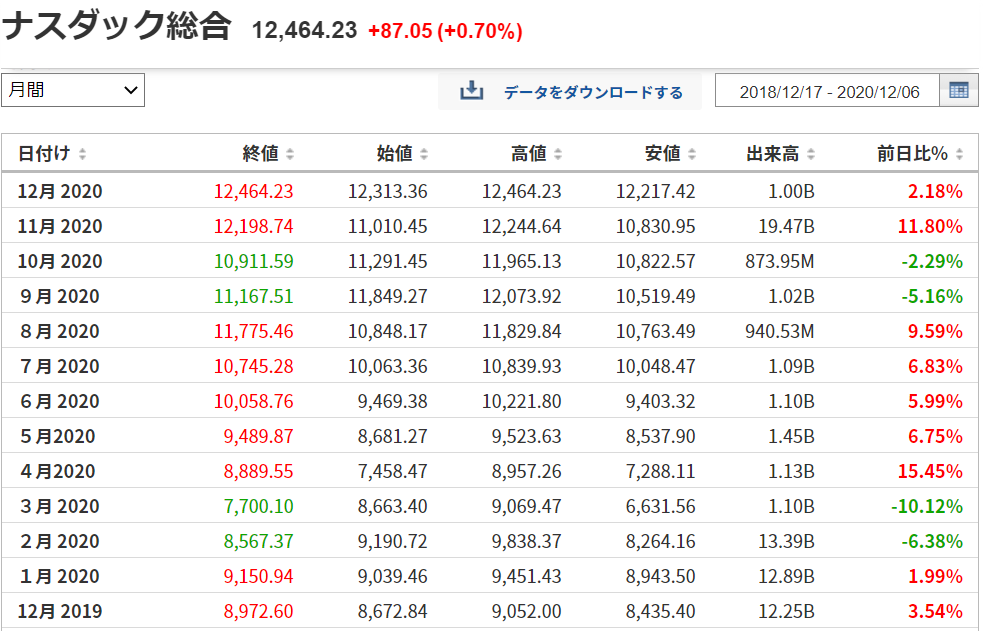Select the 12月 2020 row date
Viewport: 988px width, 631px height.
click(60, 191)
